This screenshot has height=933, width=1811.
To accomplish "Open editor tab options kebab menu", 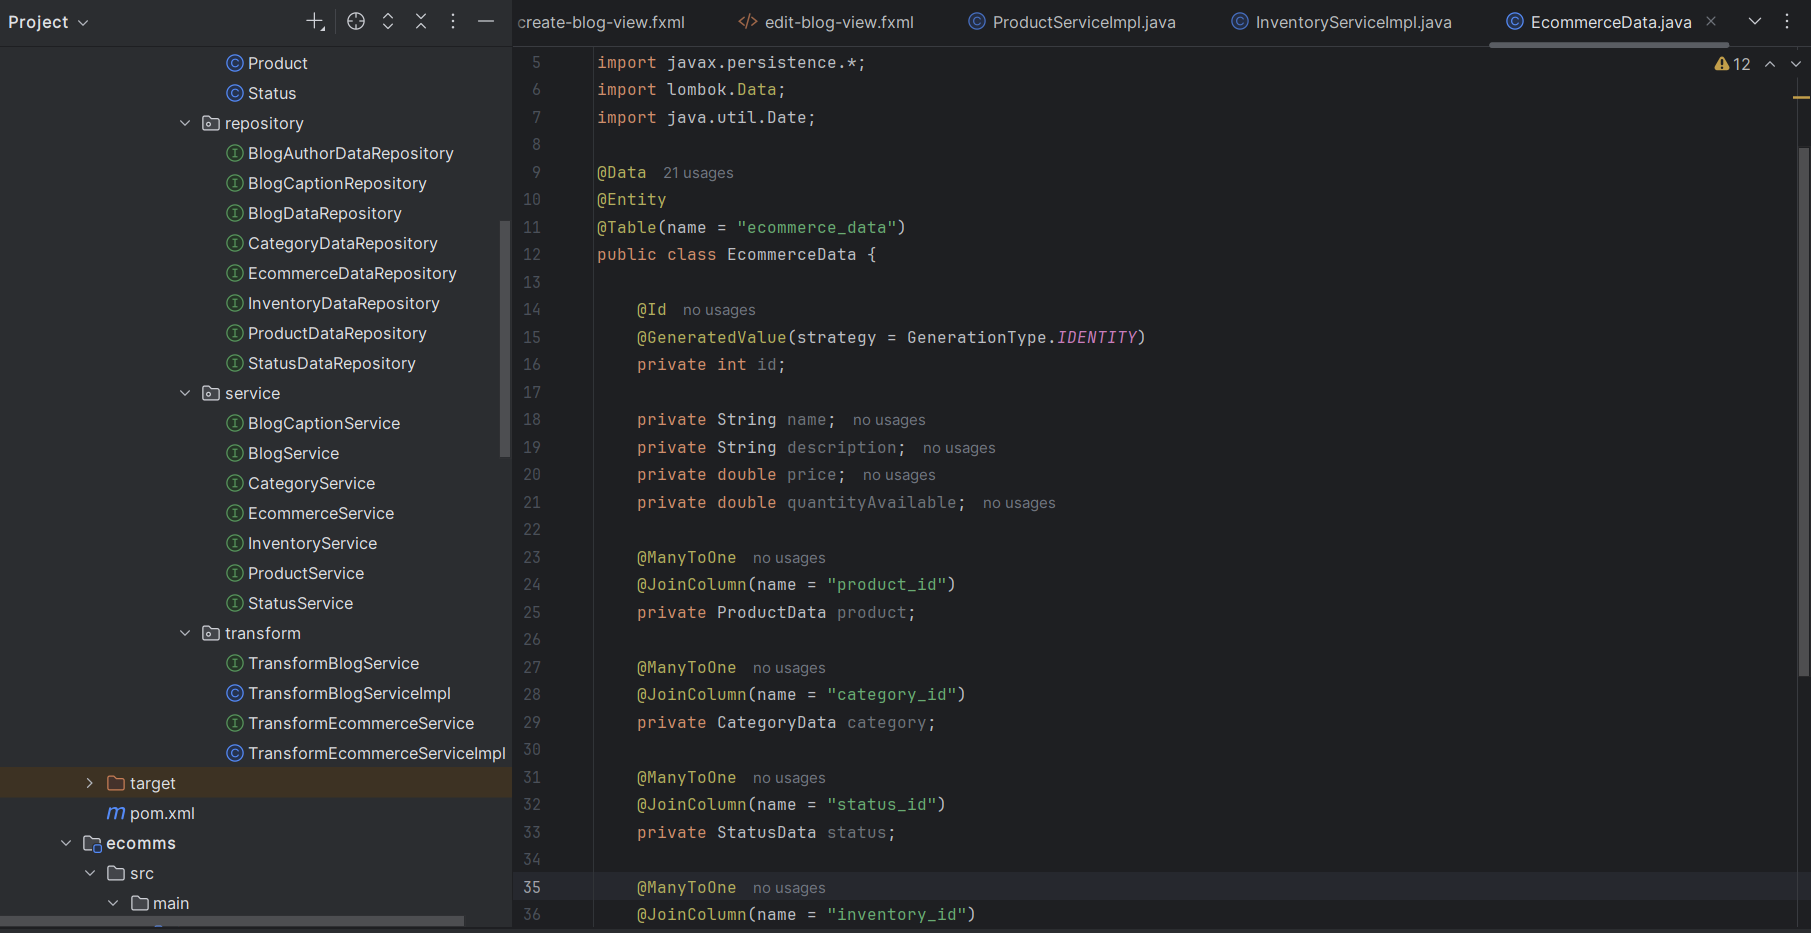I will pos(1787,21).
